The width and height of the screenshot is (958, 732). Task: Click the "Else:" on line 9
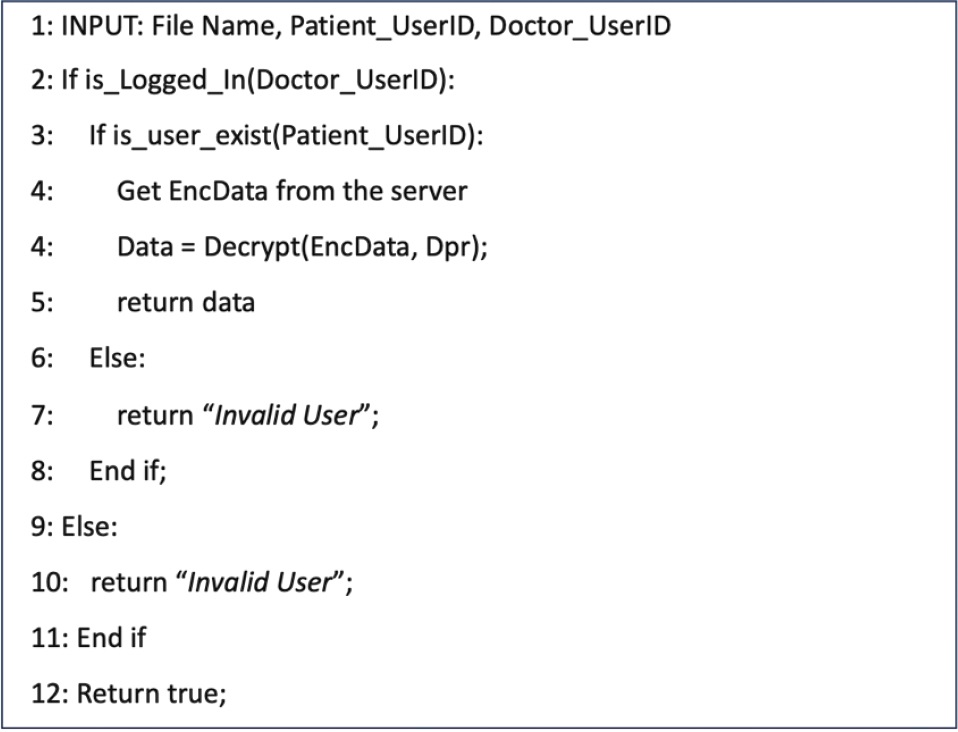point(89,525)
